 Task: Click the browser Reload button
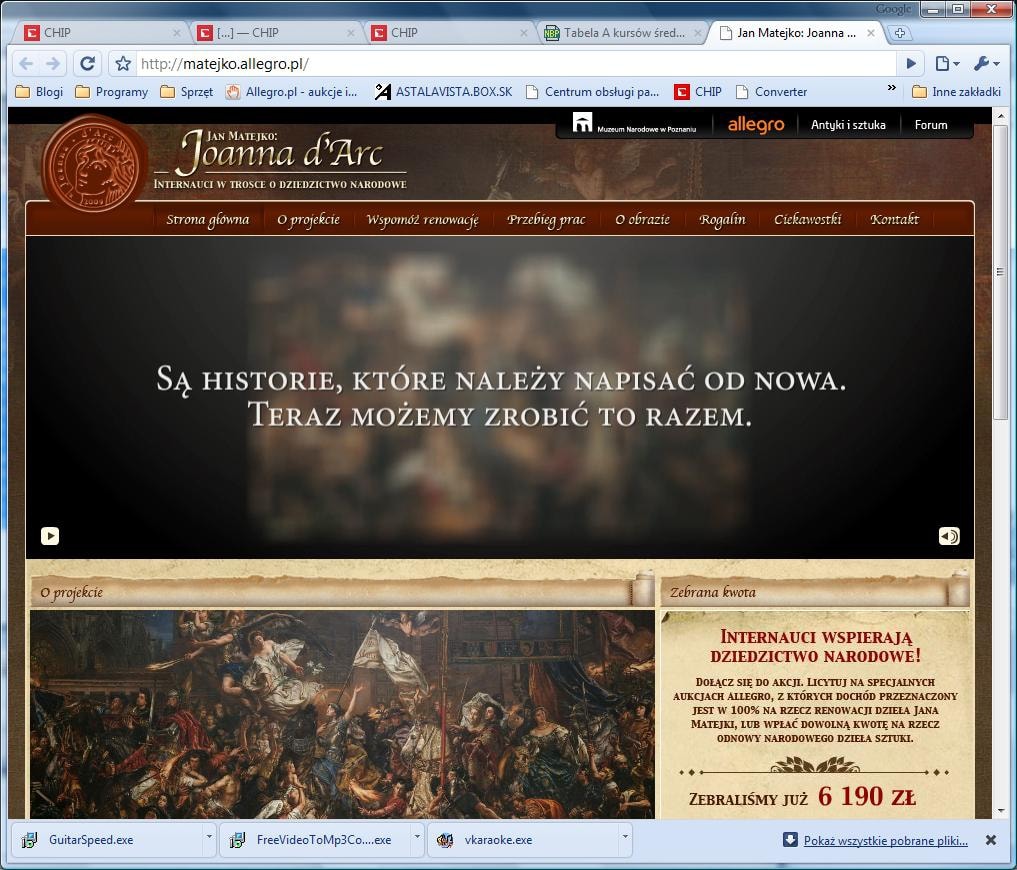[87, 64]
